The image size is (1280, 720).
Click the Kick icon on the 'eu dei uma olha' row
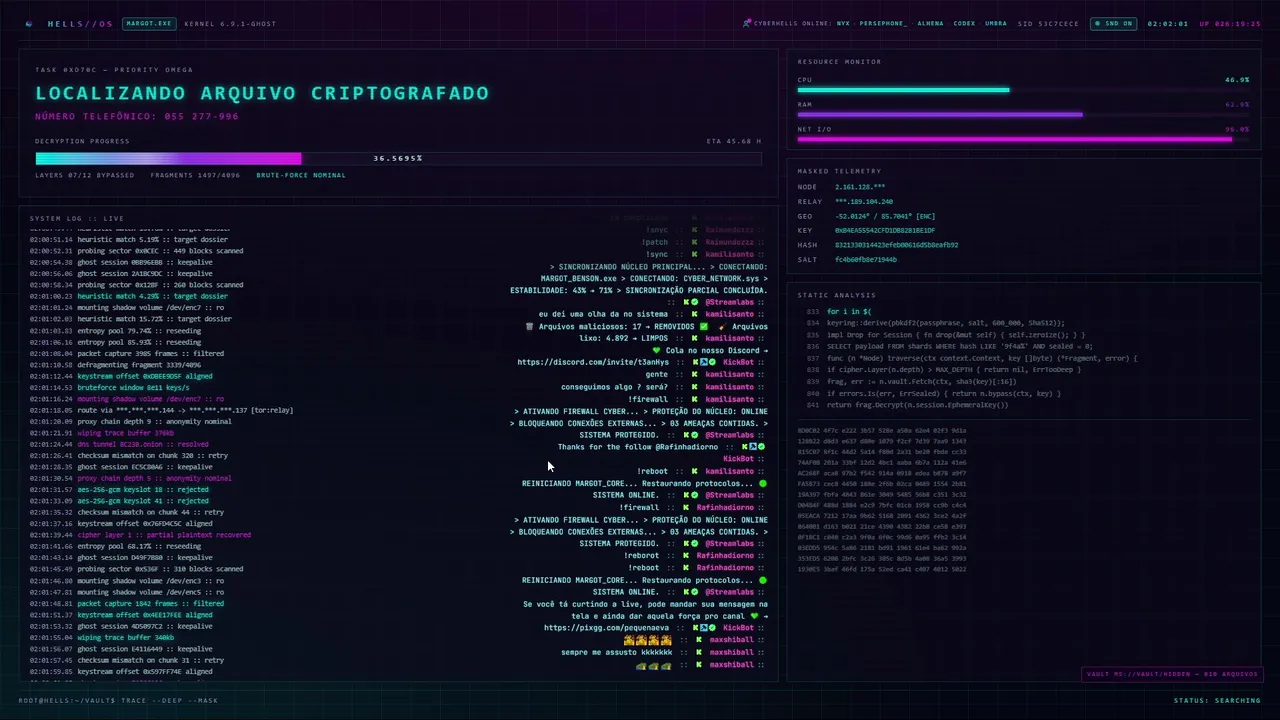[694, 314]
